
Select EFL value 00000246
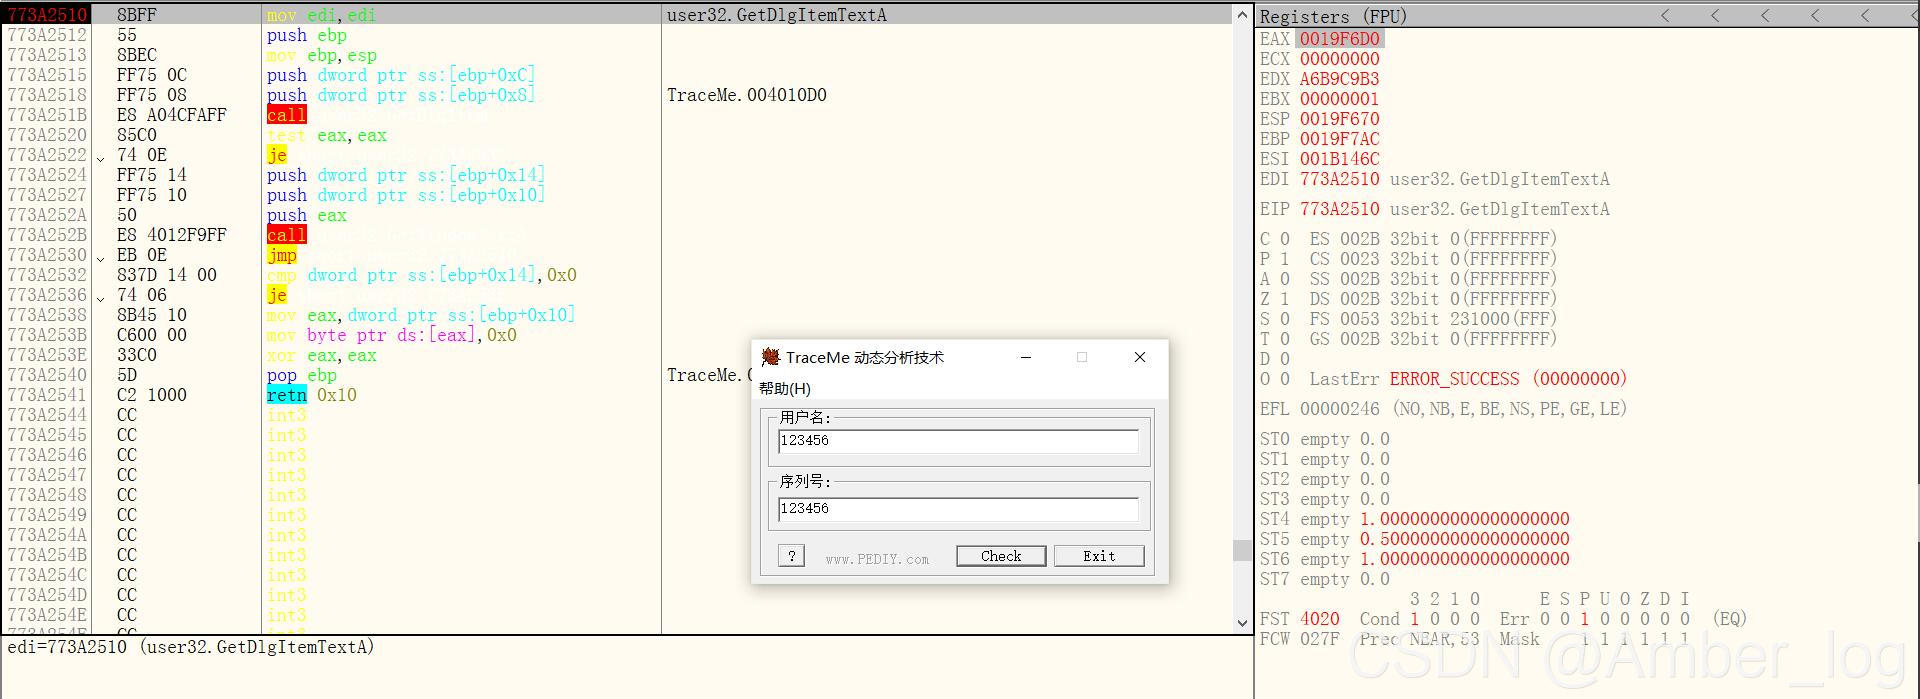(x=1340, y=409)
